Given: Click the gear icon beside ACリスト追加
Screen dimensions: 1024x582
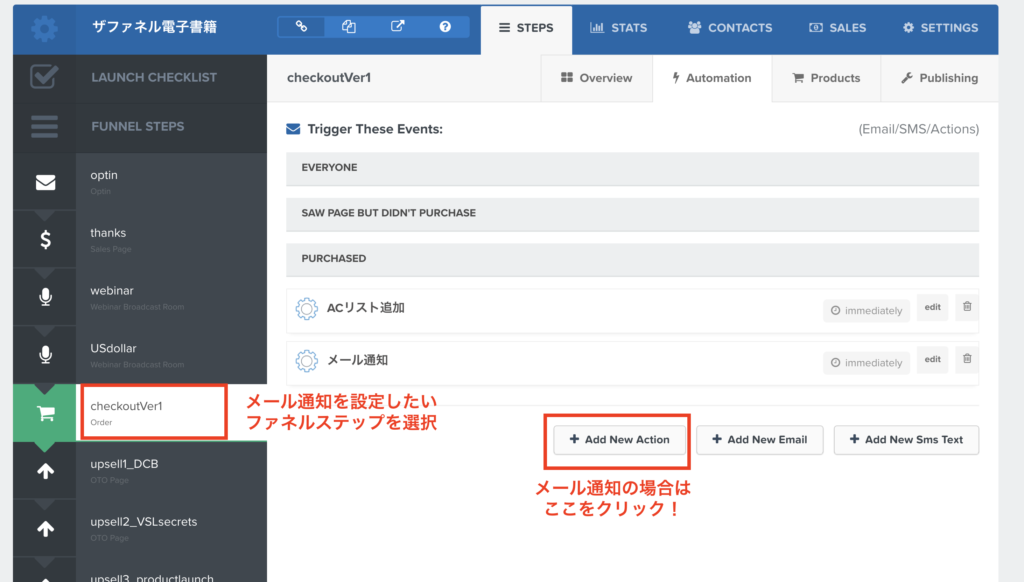Looking at the screenshot, I should coord(306,308).
